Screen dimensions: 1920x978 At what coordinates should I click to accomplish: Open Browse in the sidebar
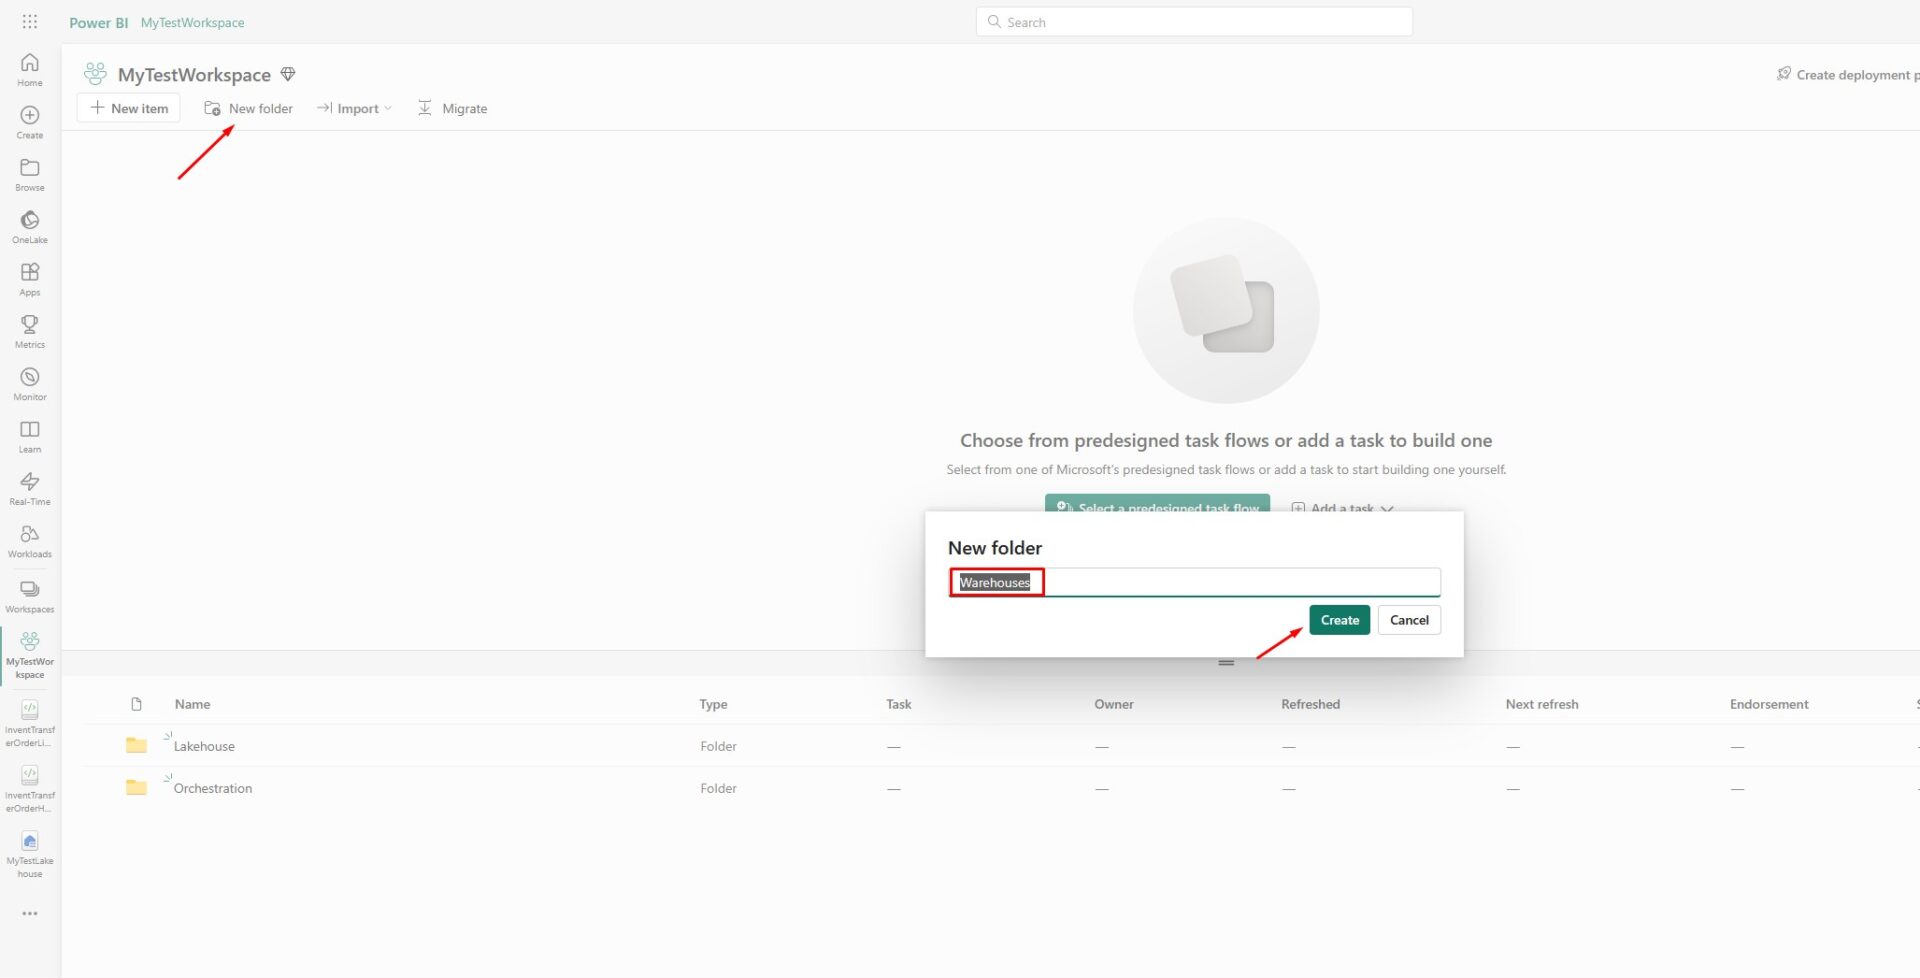click(30, 175)
